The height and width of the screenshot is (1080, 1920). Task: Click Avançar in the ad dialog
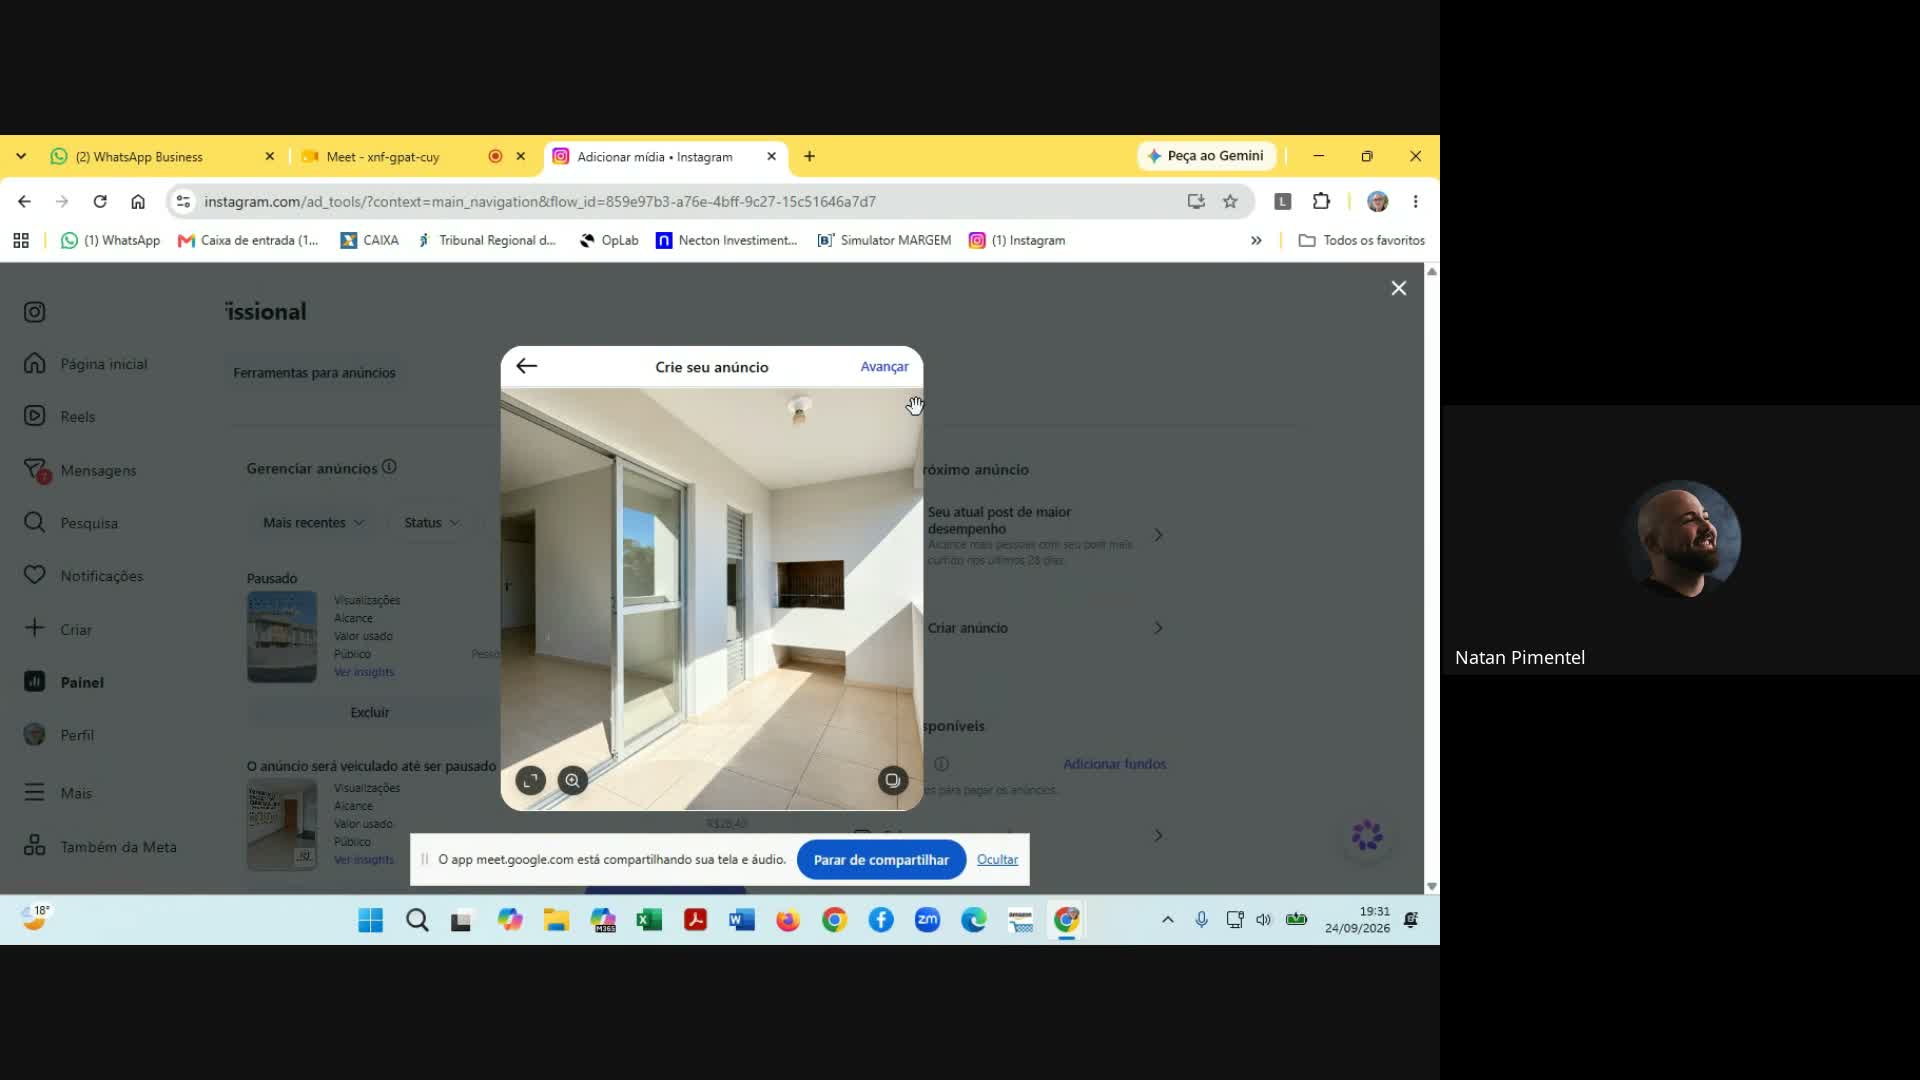point(884,367)
